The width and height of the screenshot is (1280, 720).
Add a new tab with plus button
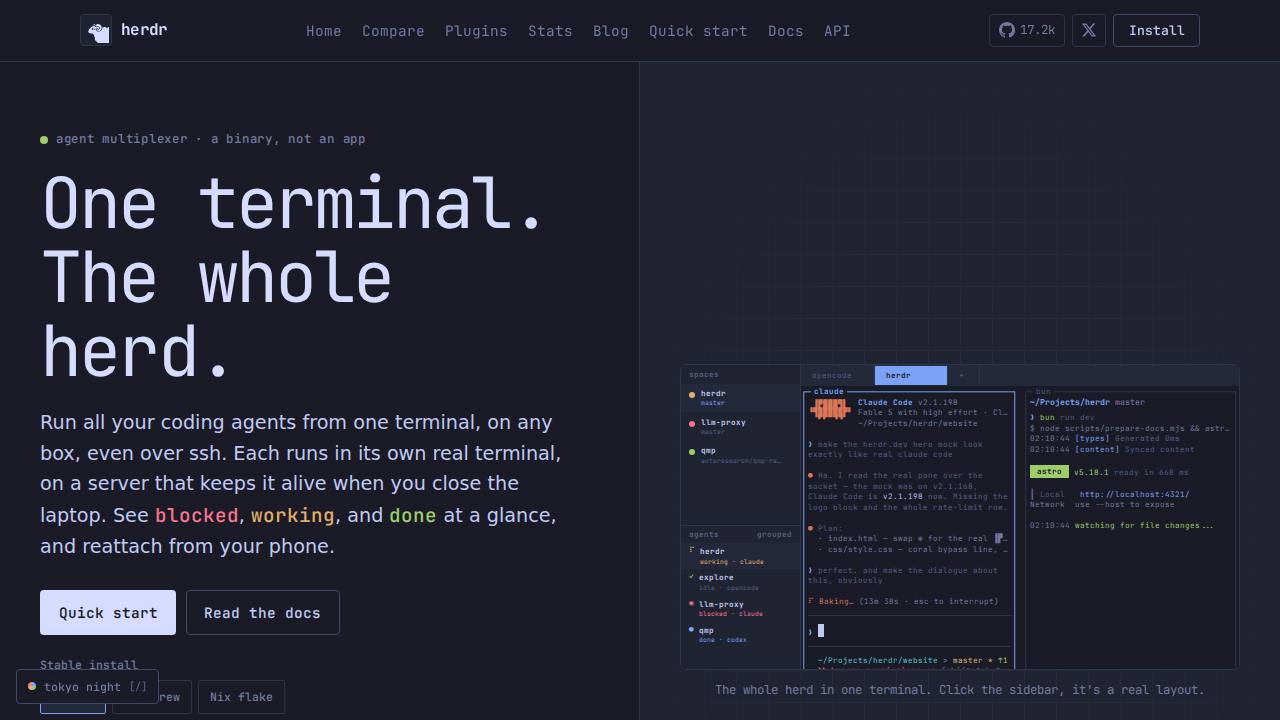962,375
